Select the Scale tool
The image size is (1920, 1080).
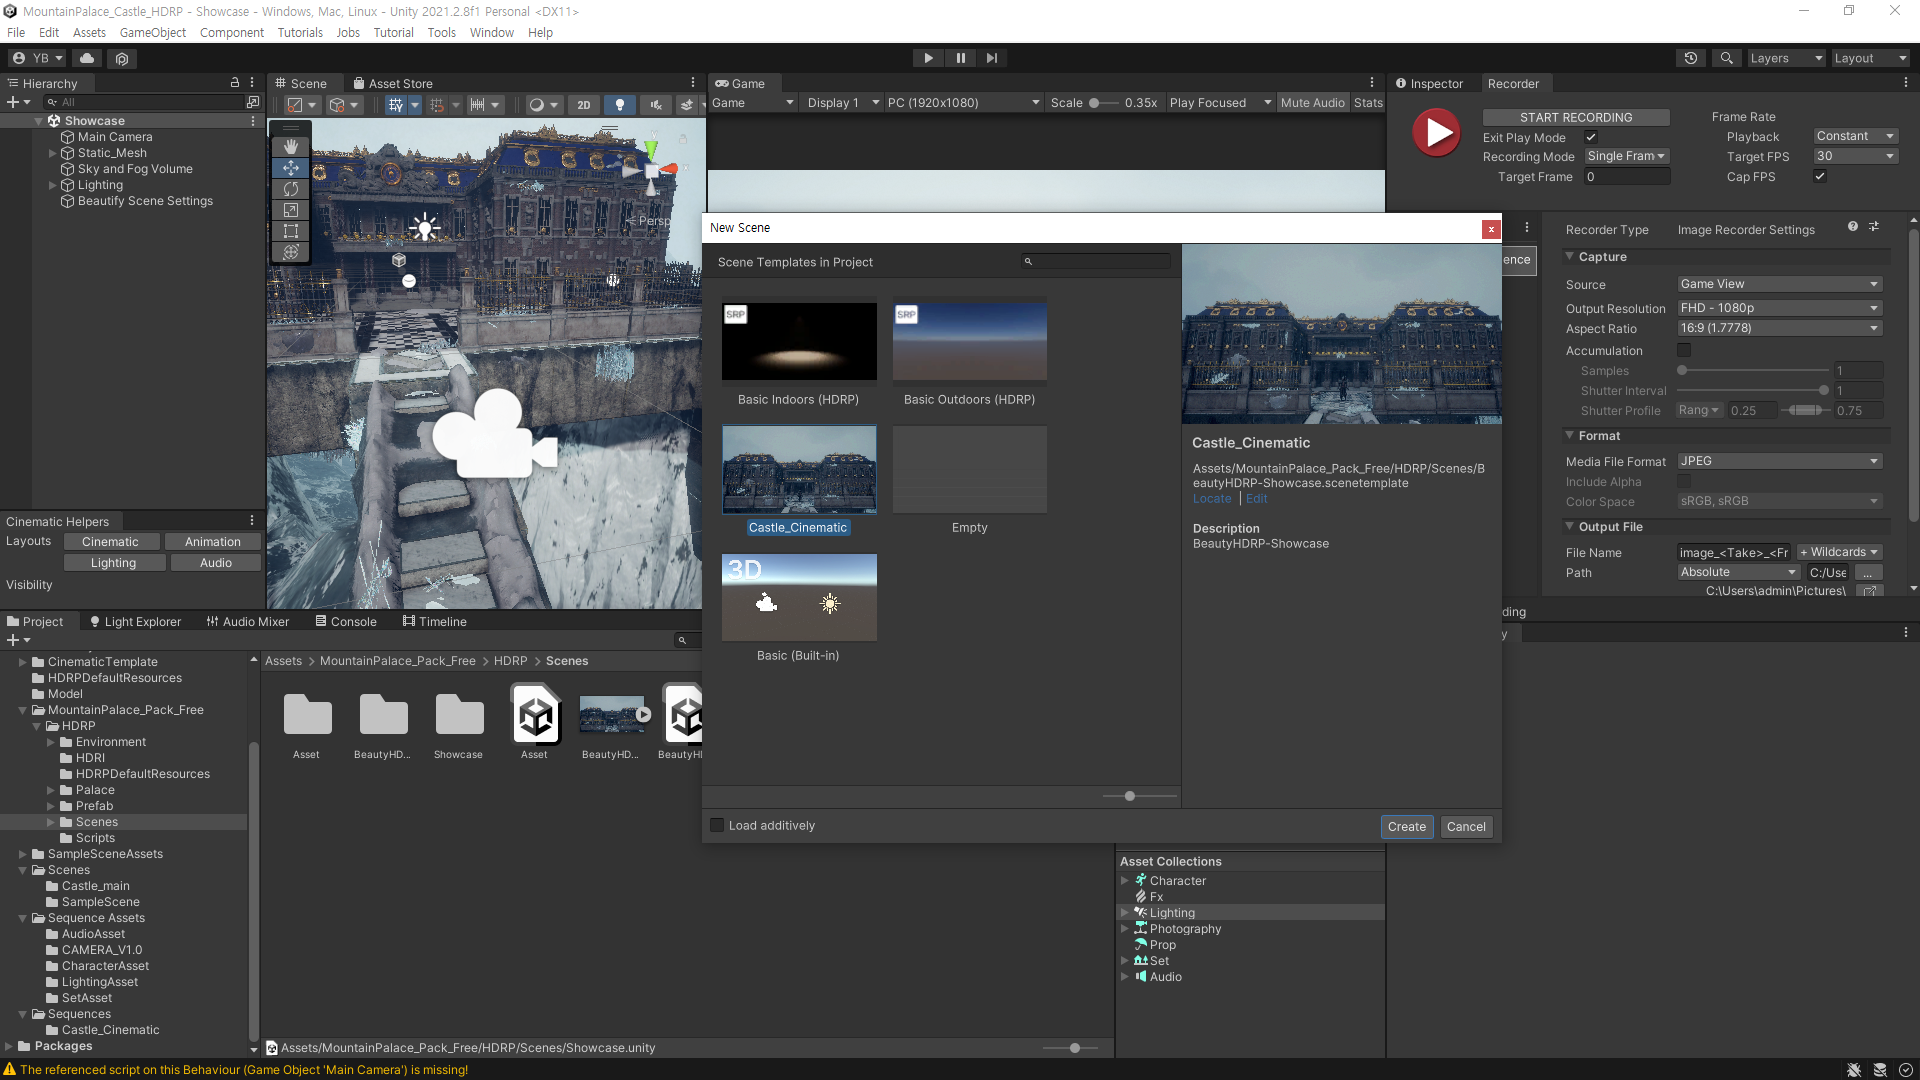(x=290, y=210)
